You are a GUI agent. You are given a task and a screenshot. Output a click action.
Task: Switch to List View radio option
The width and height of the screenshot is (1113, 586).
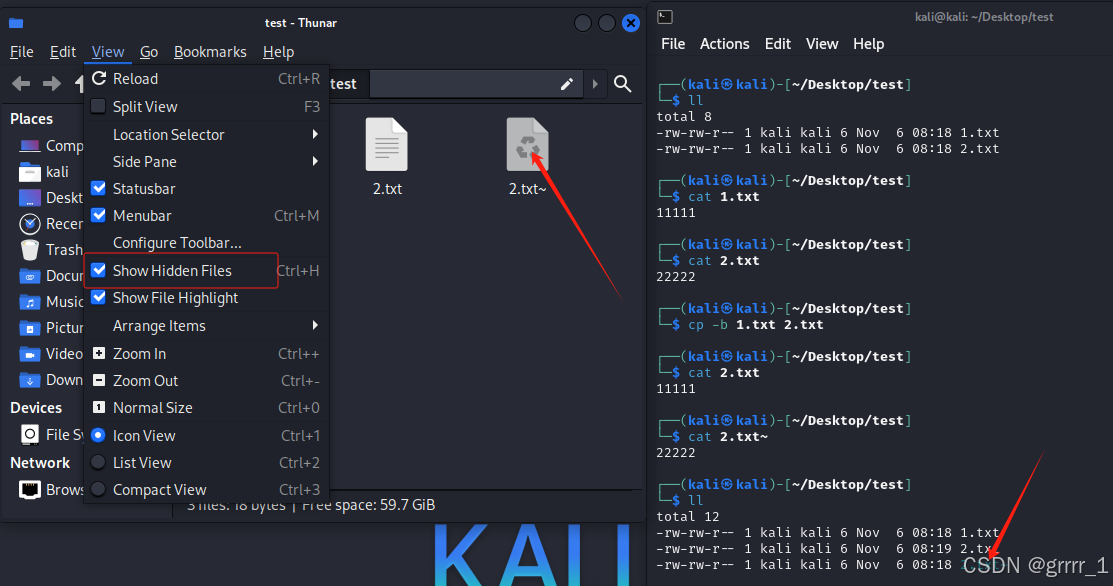(x=99, y=463)
